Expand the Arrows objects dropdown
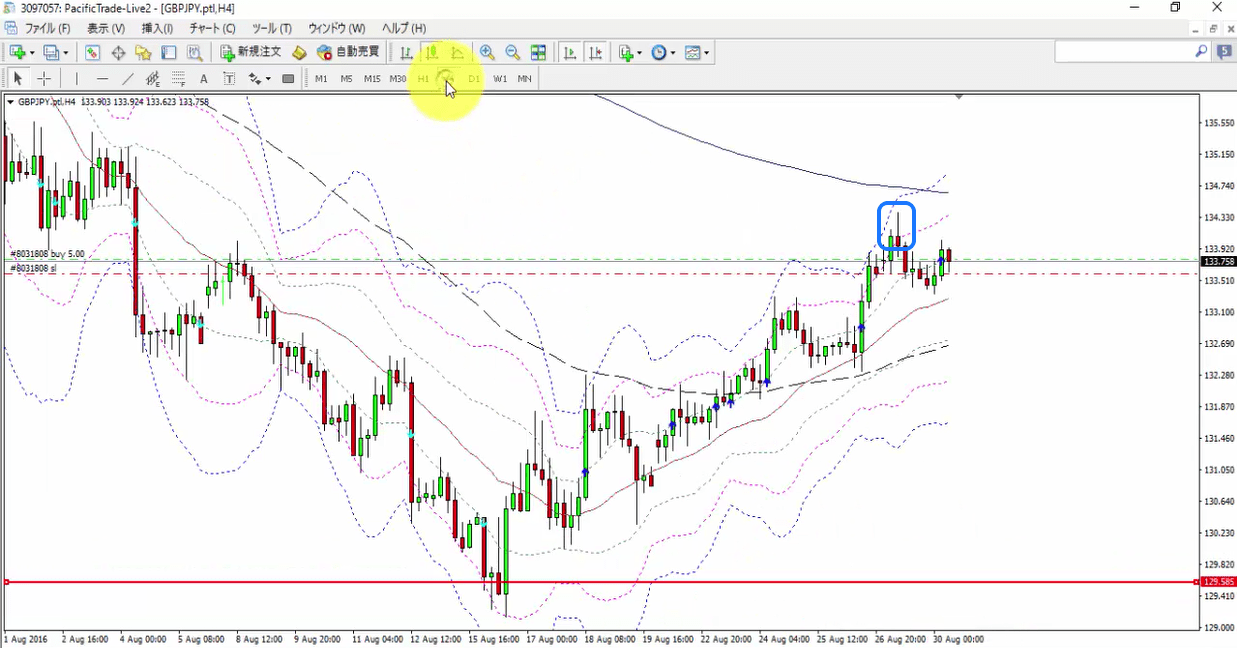1237x648 pixels. click(x=268, y=78)
